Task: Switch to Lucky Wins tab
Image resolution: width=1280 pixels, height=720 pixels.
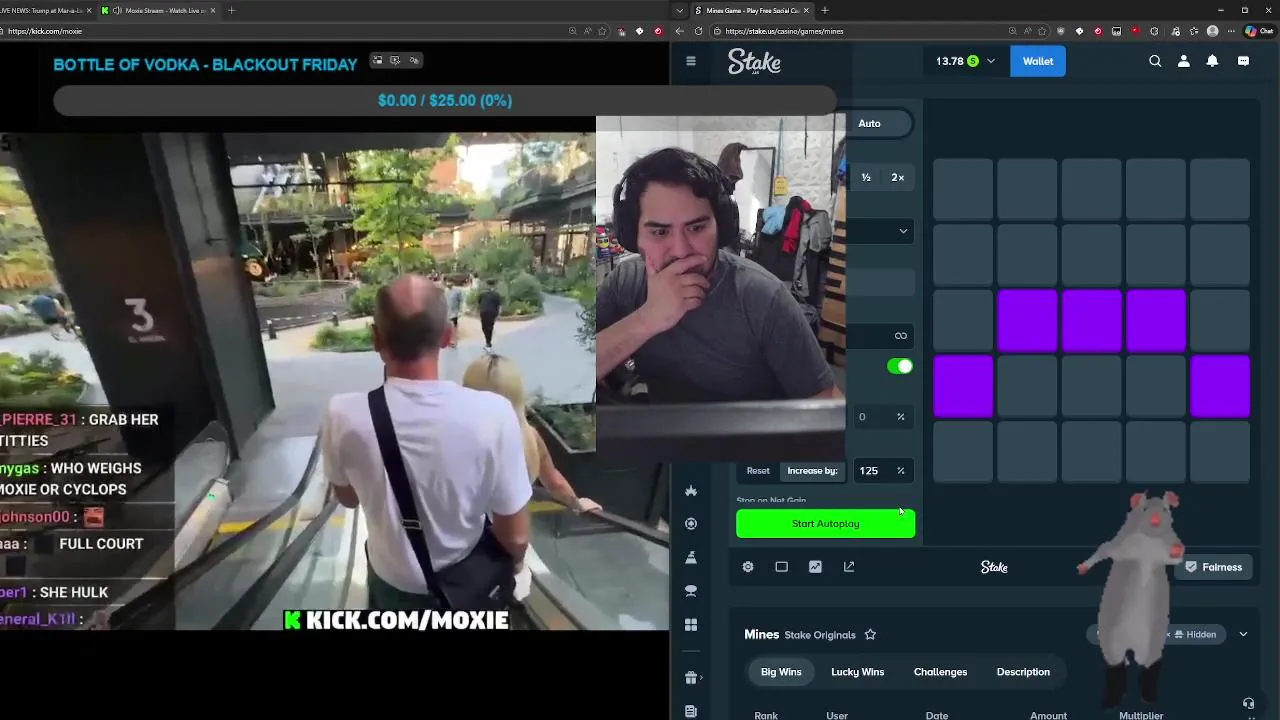Action: tap(858, 672)
